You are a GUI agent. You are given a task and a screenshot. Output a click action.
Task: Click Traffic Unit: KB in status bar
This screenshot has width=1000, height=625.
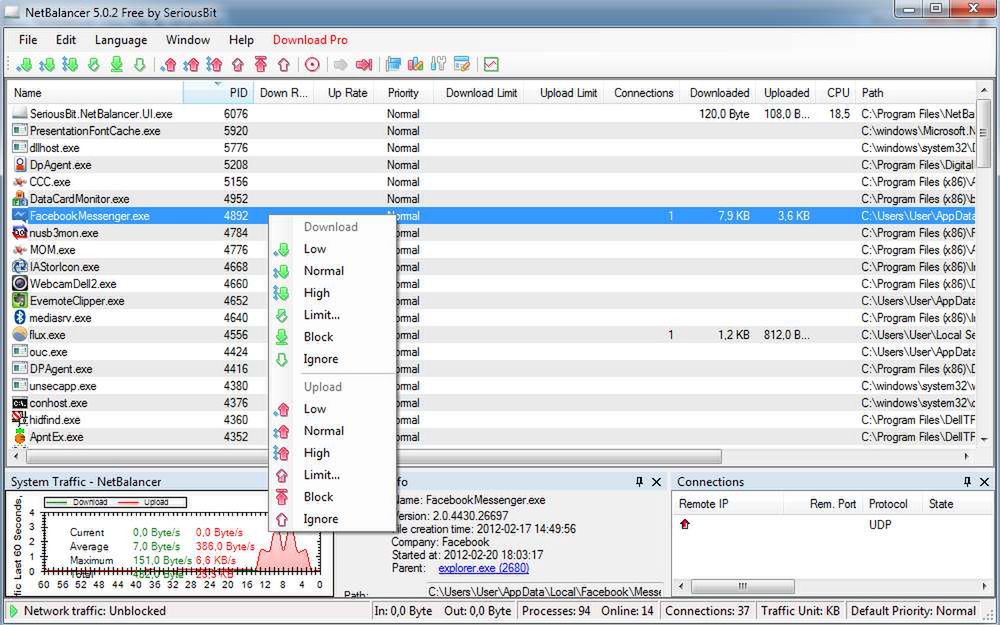coord(800,611)
